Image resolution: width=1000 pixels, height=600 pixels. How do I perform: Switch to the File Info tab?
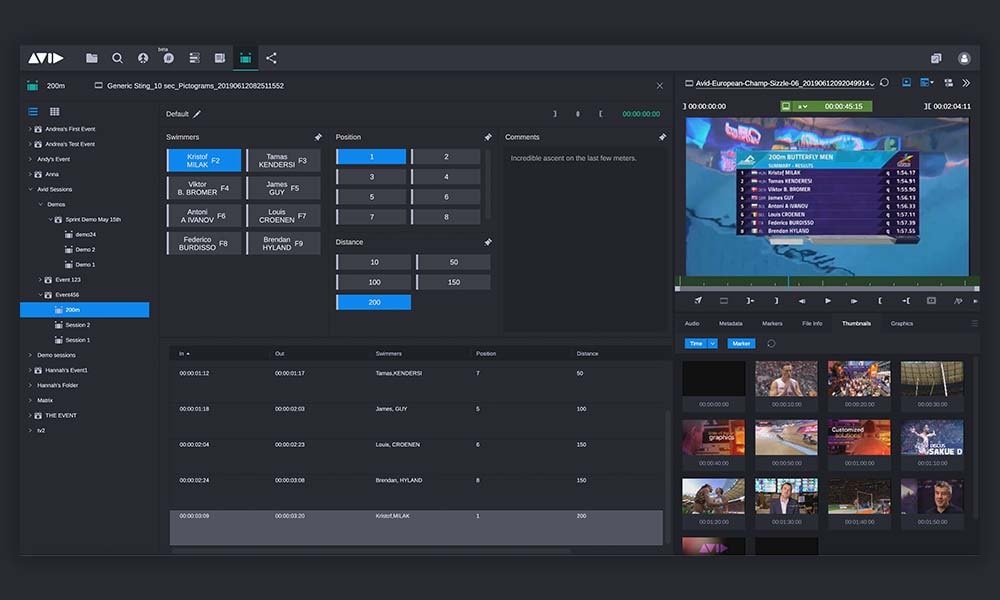point(812,323)
